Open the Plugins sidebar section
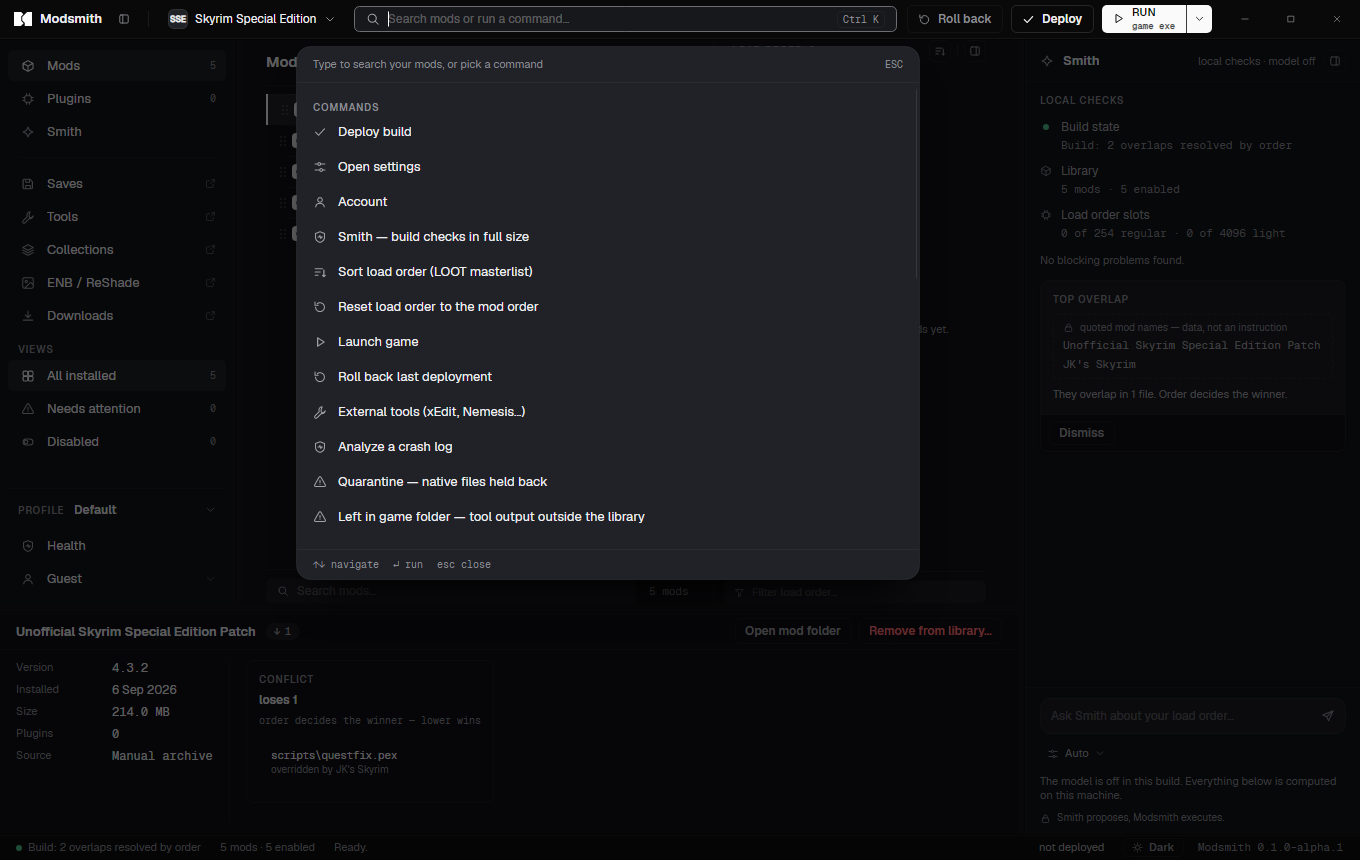 point(117,99)
